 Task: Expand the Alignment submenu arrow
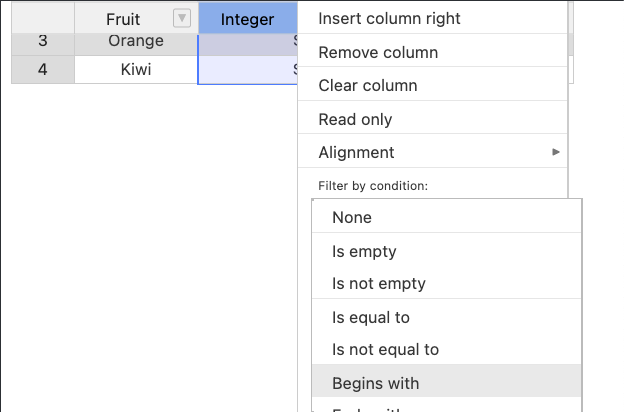pos(556,152)
